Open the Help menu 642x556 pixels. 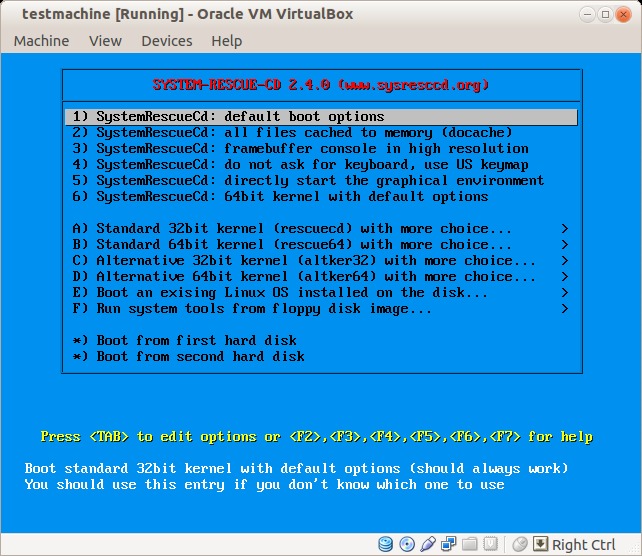coord(226,41)
